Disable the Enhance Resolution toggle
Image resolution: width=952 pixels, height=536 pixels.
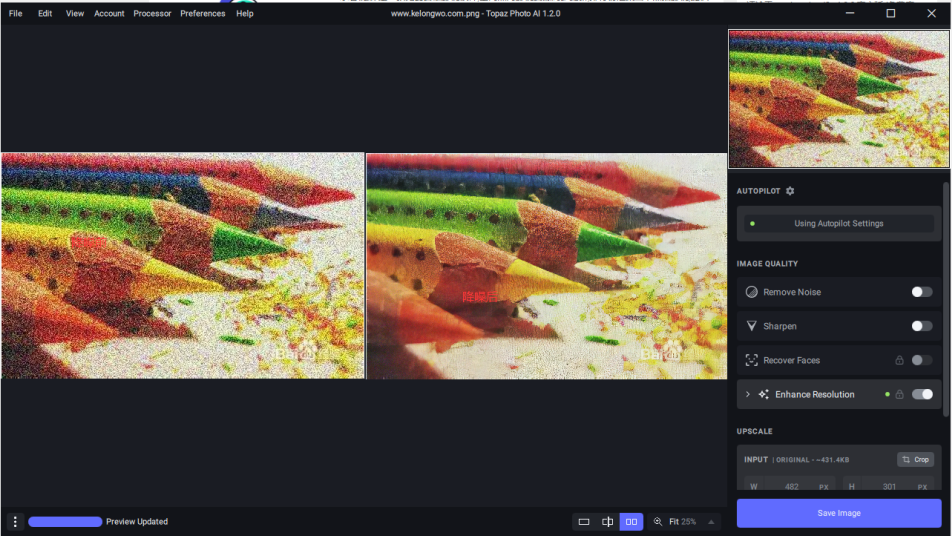point(921,395)
